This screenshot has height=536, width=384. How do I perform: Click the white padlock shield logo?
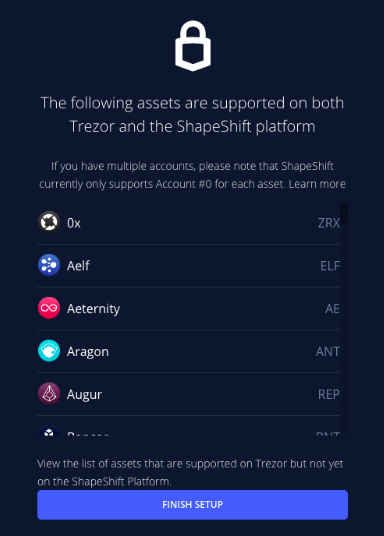(x=193, y=46)
